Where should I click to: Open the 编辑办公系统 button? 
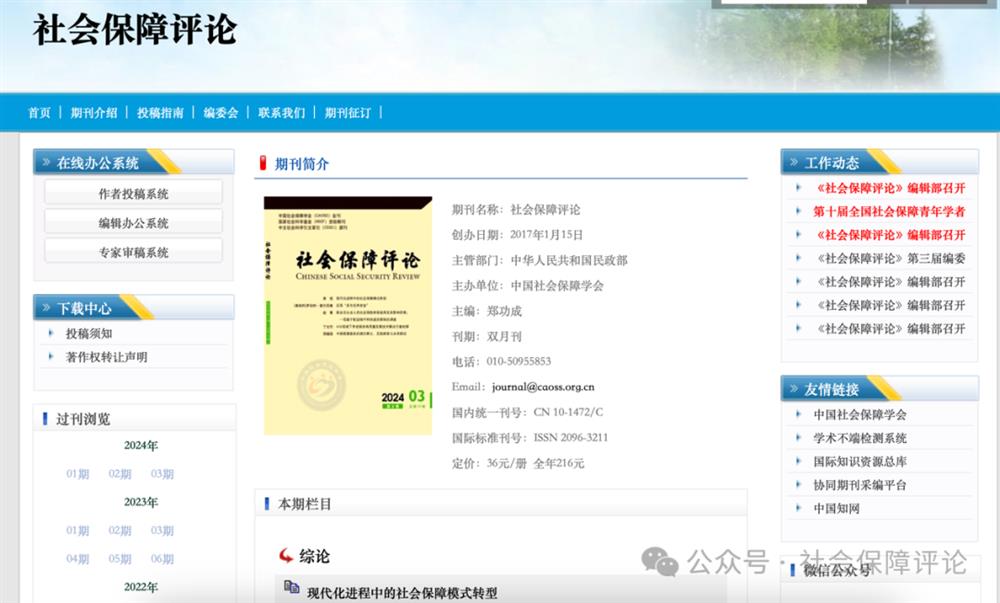[133, 223]
